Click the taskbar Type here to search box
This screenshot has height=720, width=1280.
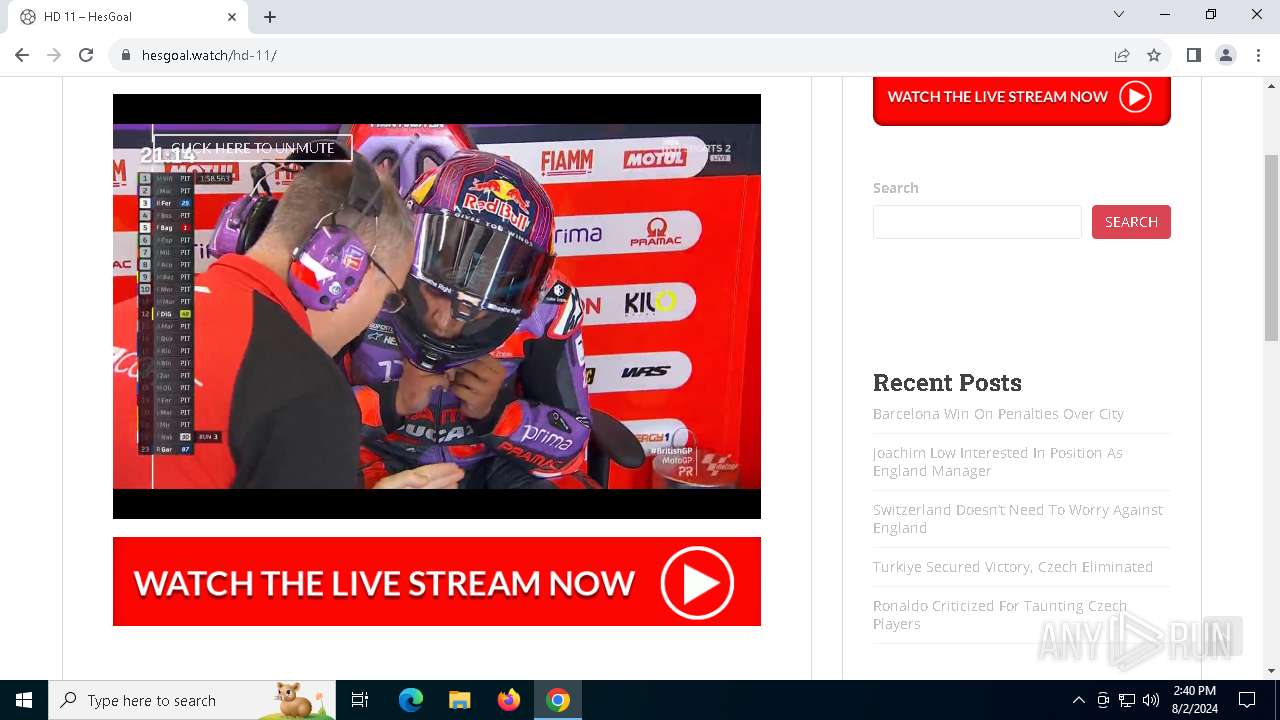[192, 700]
